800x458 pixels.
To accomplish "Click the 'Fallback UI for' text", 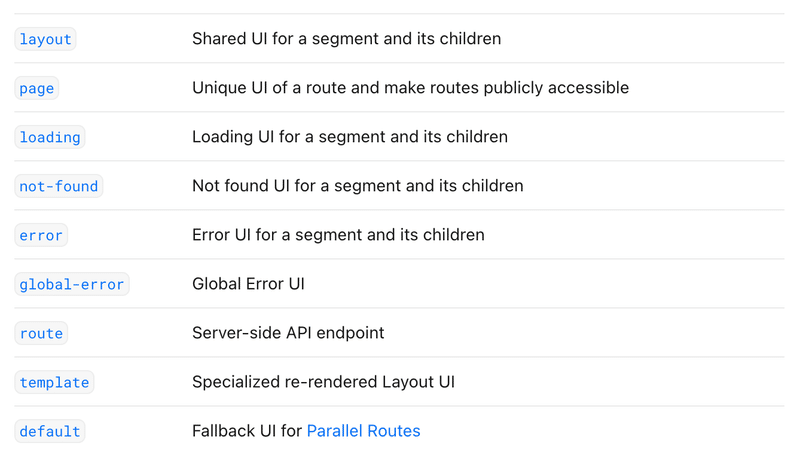I will pyautogui.click(x=246, y=431).
